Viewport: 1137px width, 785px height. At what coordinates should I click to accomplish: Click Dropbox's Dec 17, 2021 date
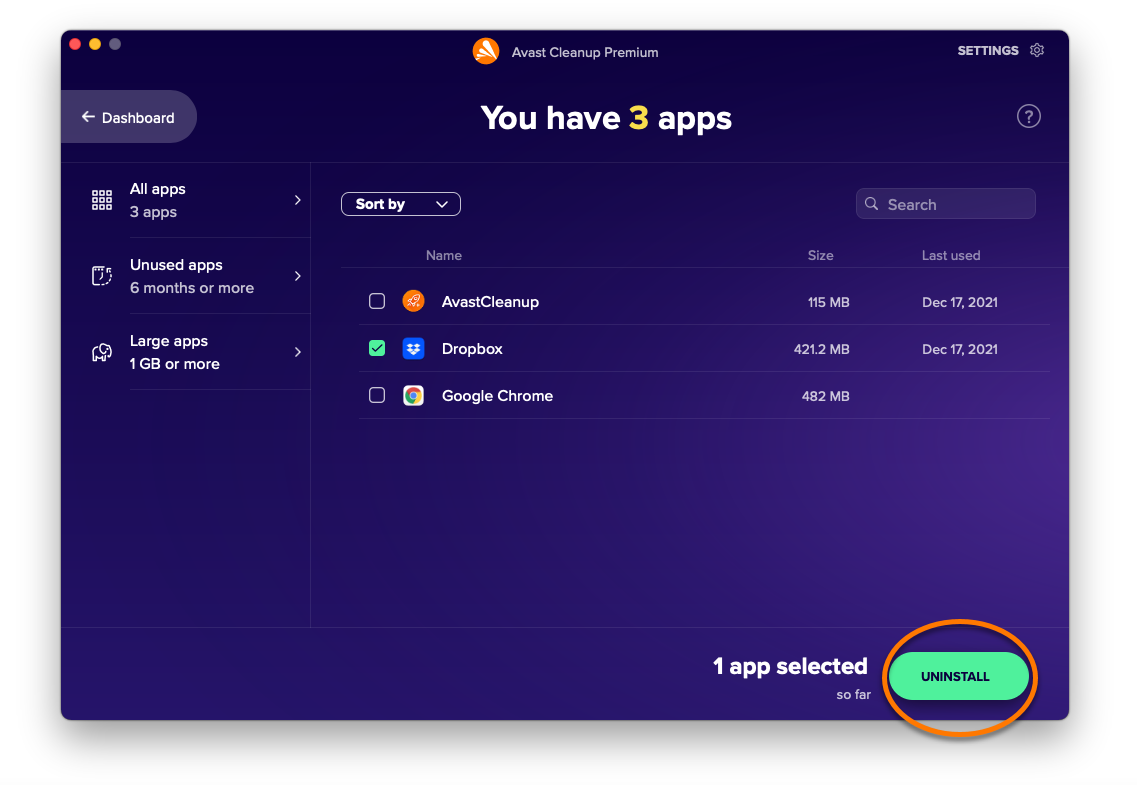pyautogui.click(x=959, y=349)
